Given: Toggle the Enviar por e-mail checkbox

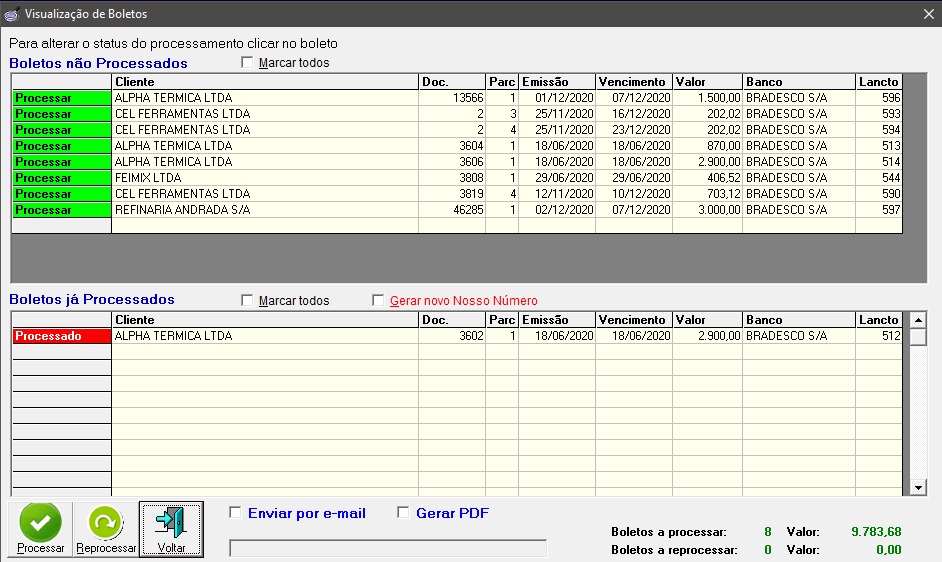Looking at the screenshot, I should pos(236,513).
